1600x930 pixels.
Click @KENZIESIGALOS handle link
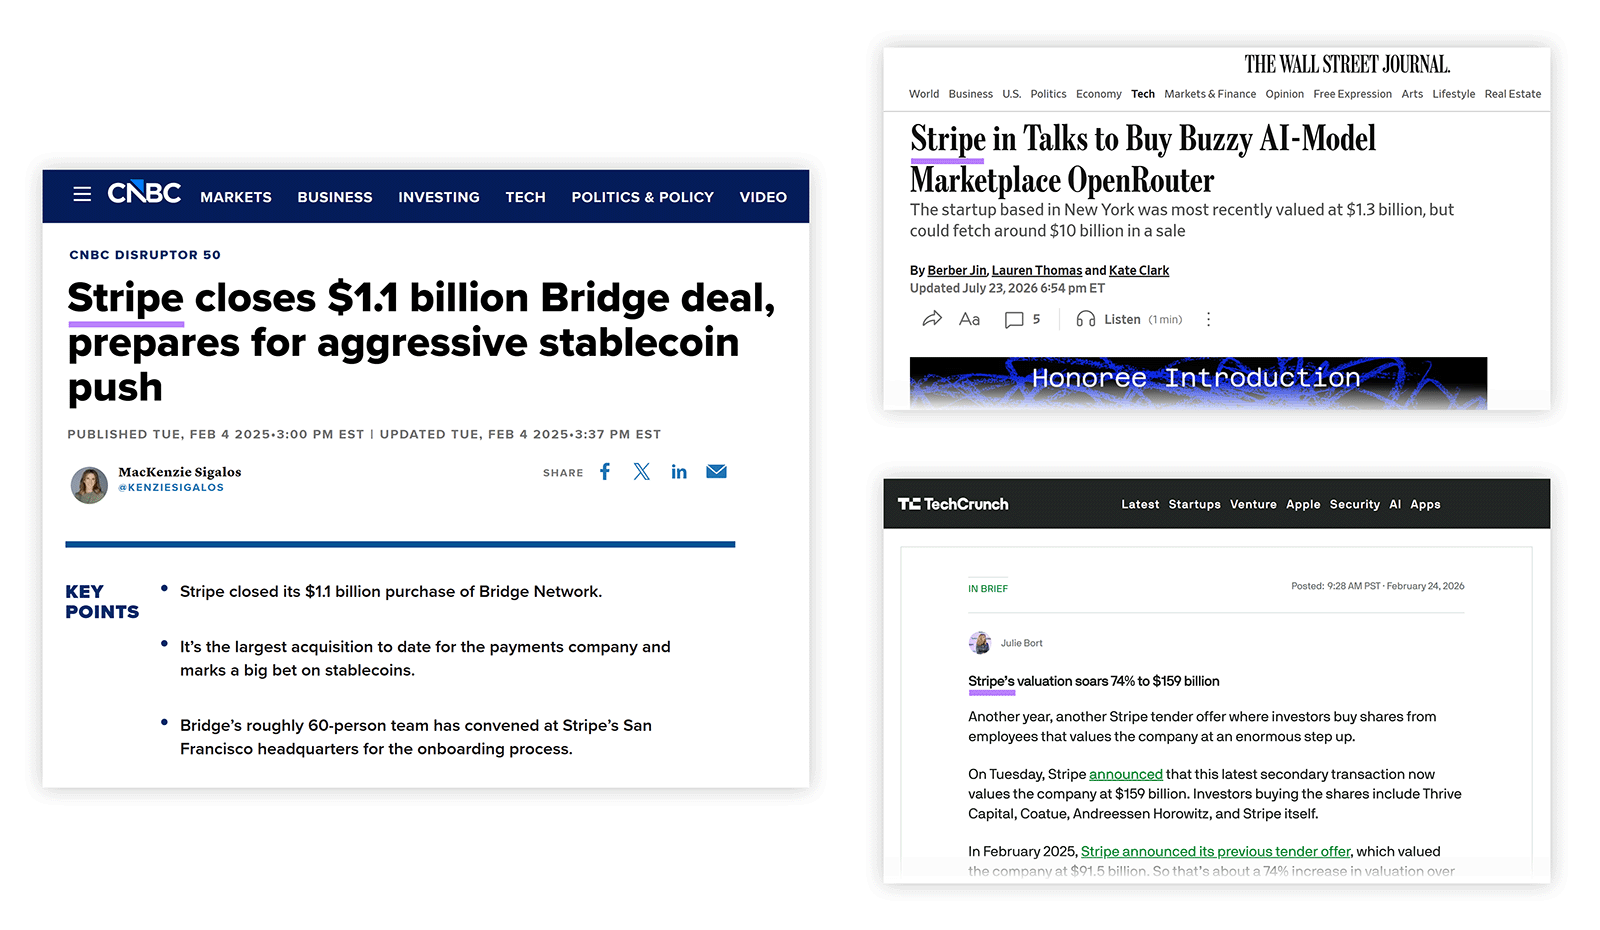coord(171,488)
